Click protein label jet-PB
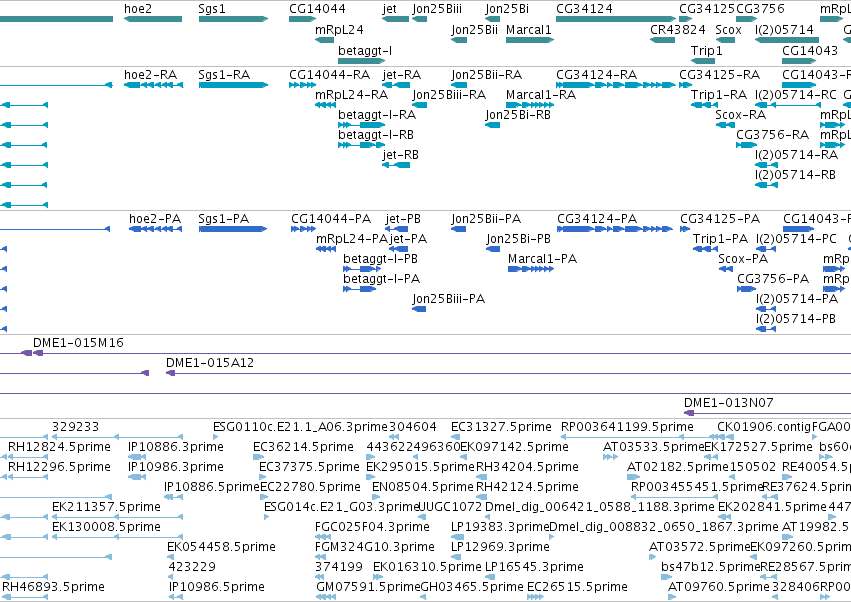Viewport: 851px width, 602px height. (x=403, y=219)
